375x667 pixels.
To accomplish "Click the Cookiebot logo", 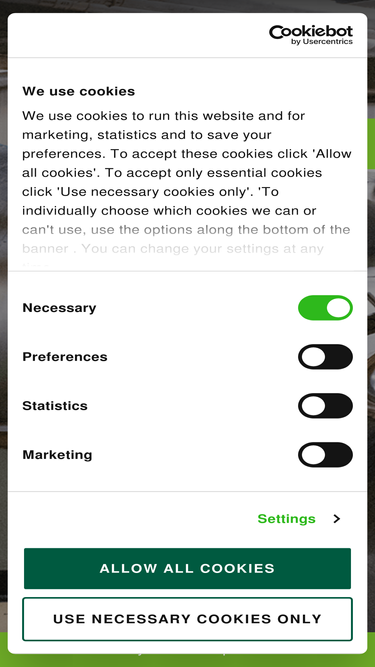I will 311,34.
